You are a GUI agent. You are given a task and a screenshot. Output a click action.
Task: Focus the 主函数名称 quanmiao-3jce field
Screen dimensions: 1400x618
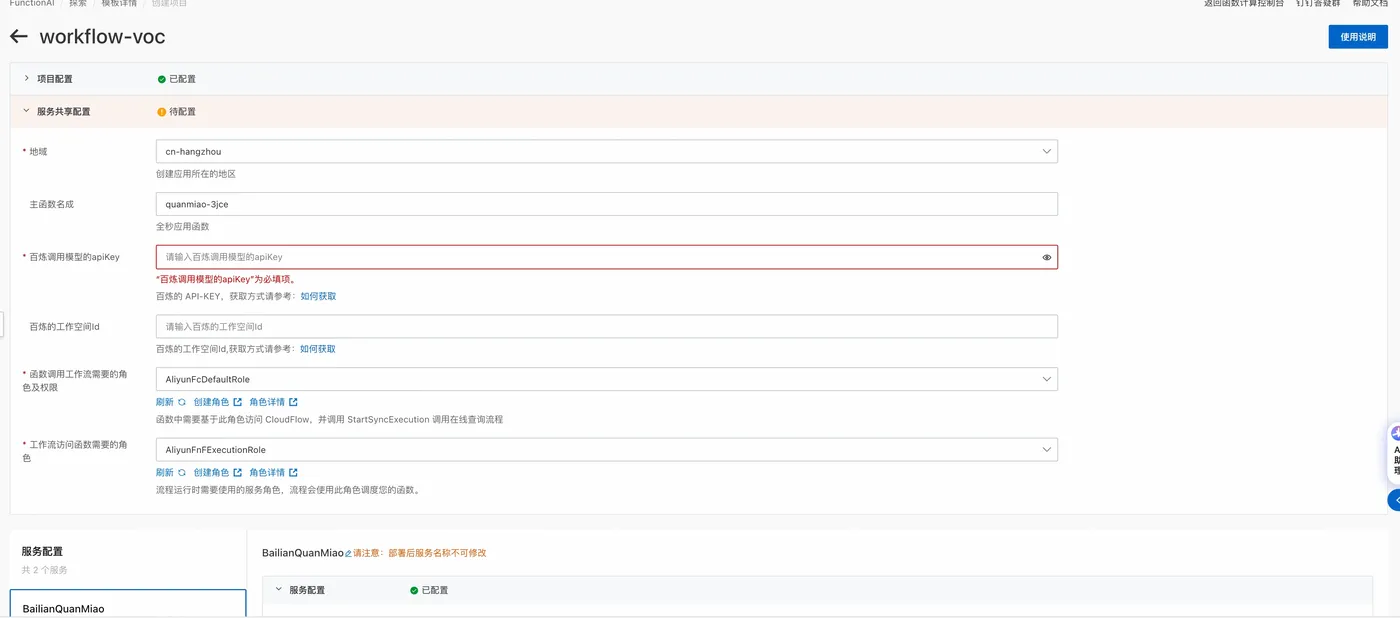(x=607, y=204)
